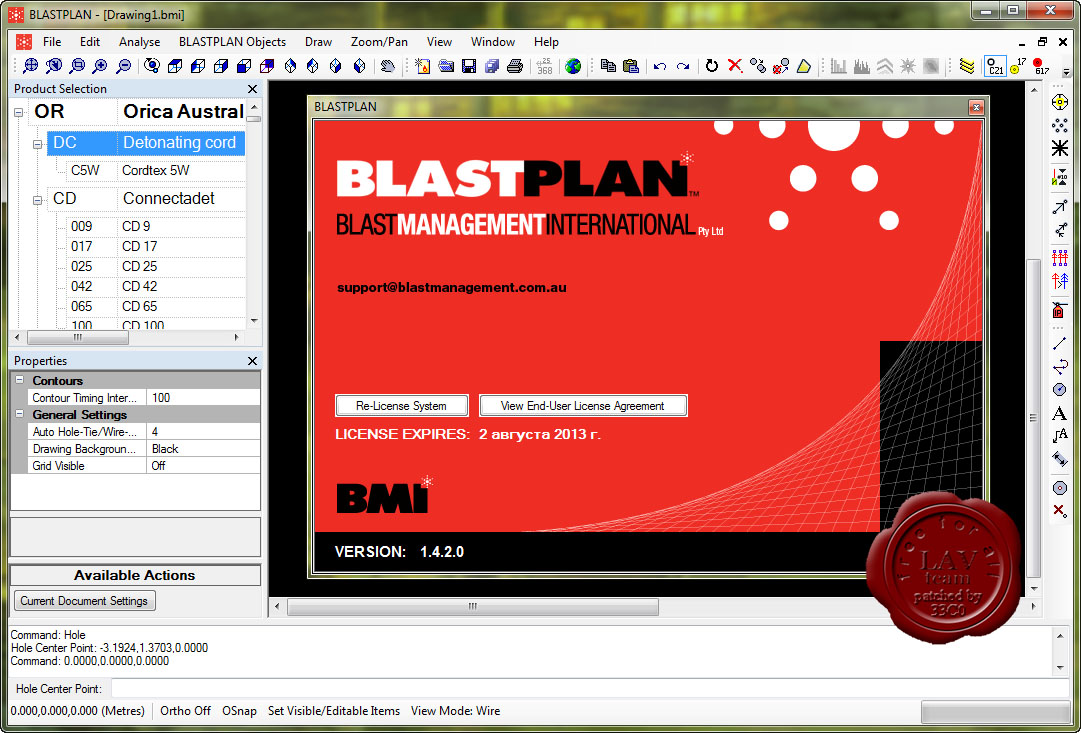
Task: Click the black rotate arrow icon
Action: [712, 66]
